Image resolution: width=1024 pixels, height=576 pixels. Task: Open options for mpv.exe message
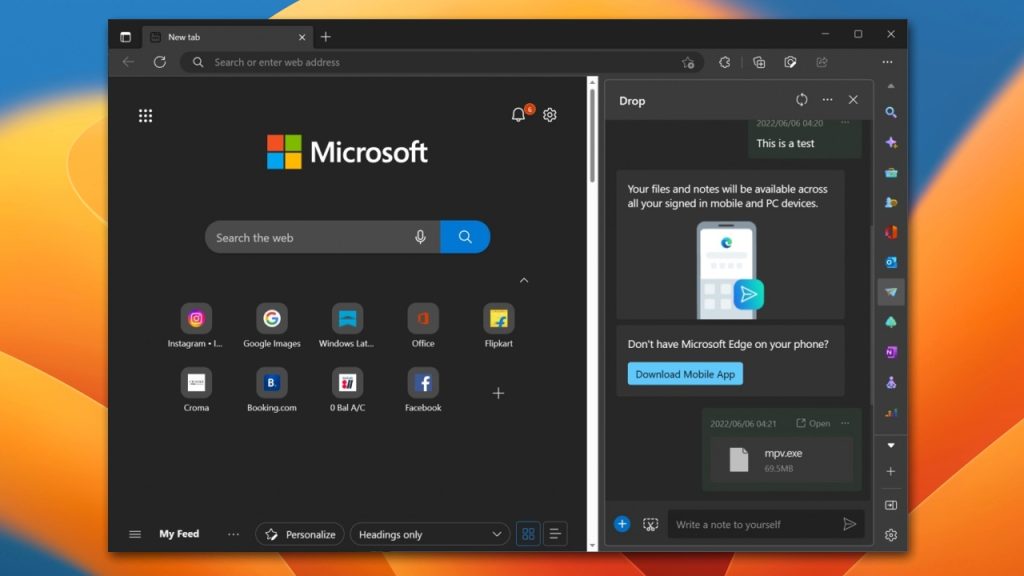click(x=845, y=423)
